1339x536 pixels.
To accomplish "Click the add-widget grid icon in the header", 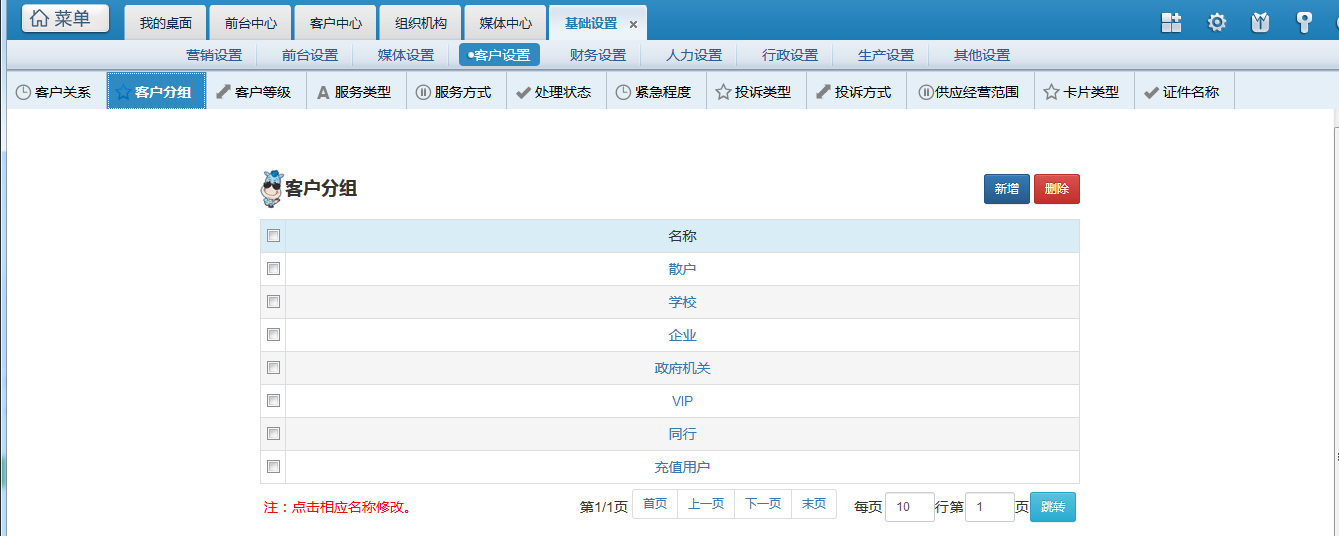I will pos(1171,22).
